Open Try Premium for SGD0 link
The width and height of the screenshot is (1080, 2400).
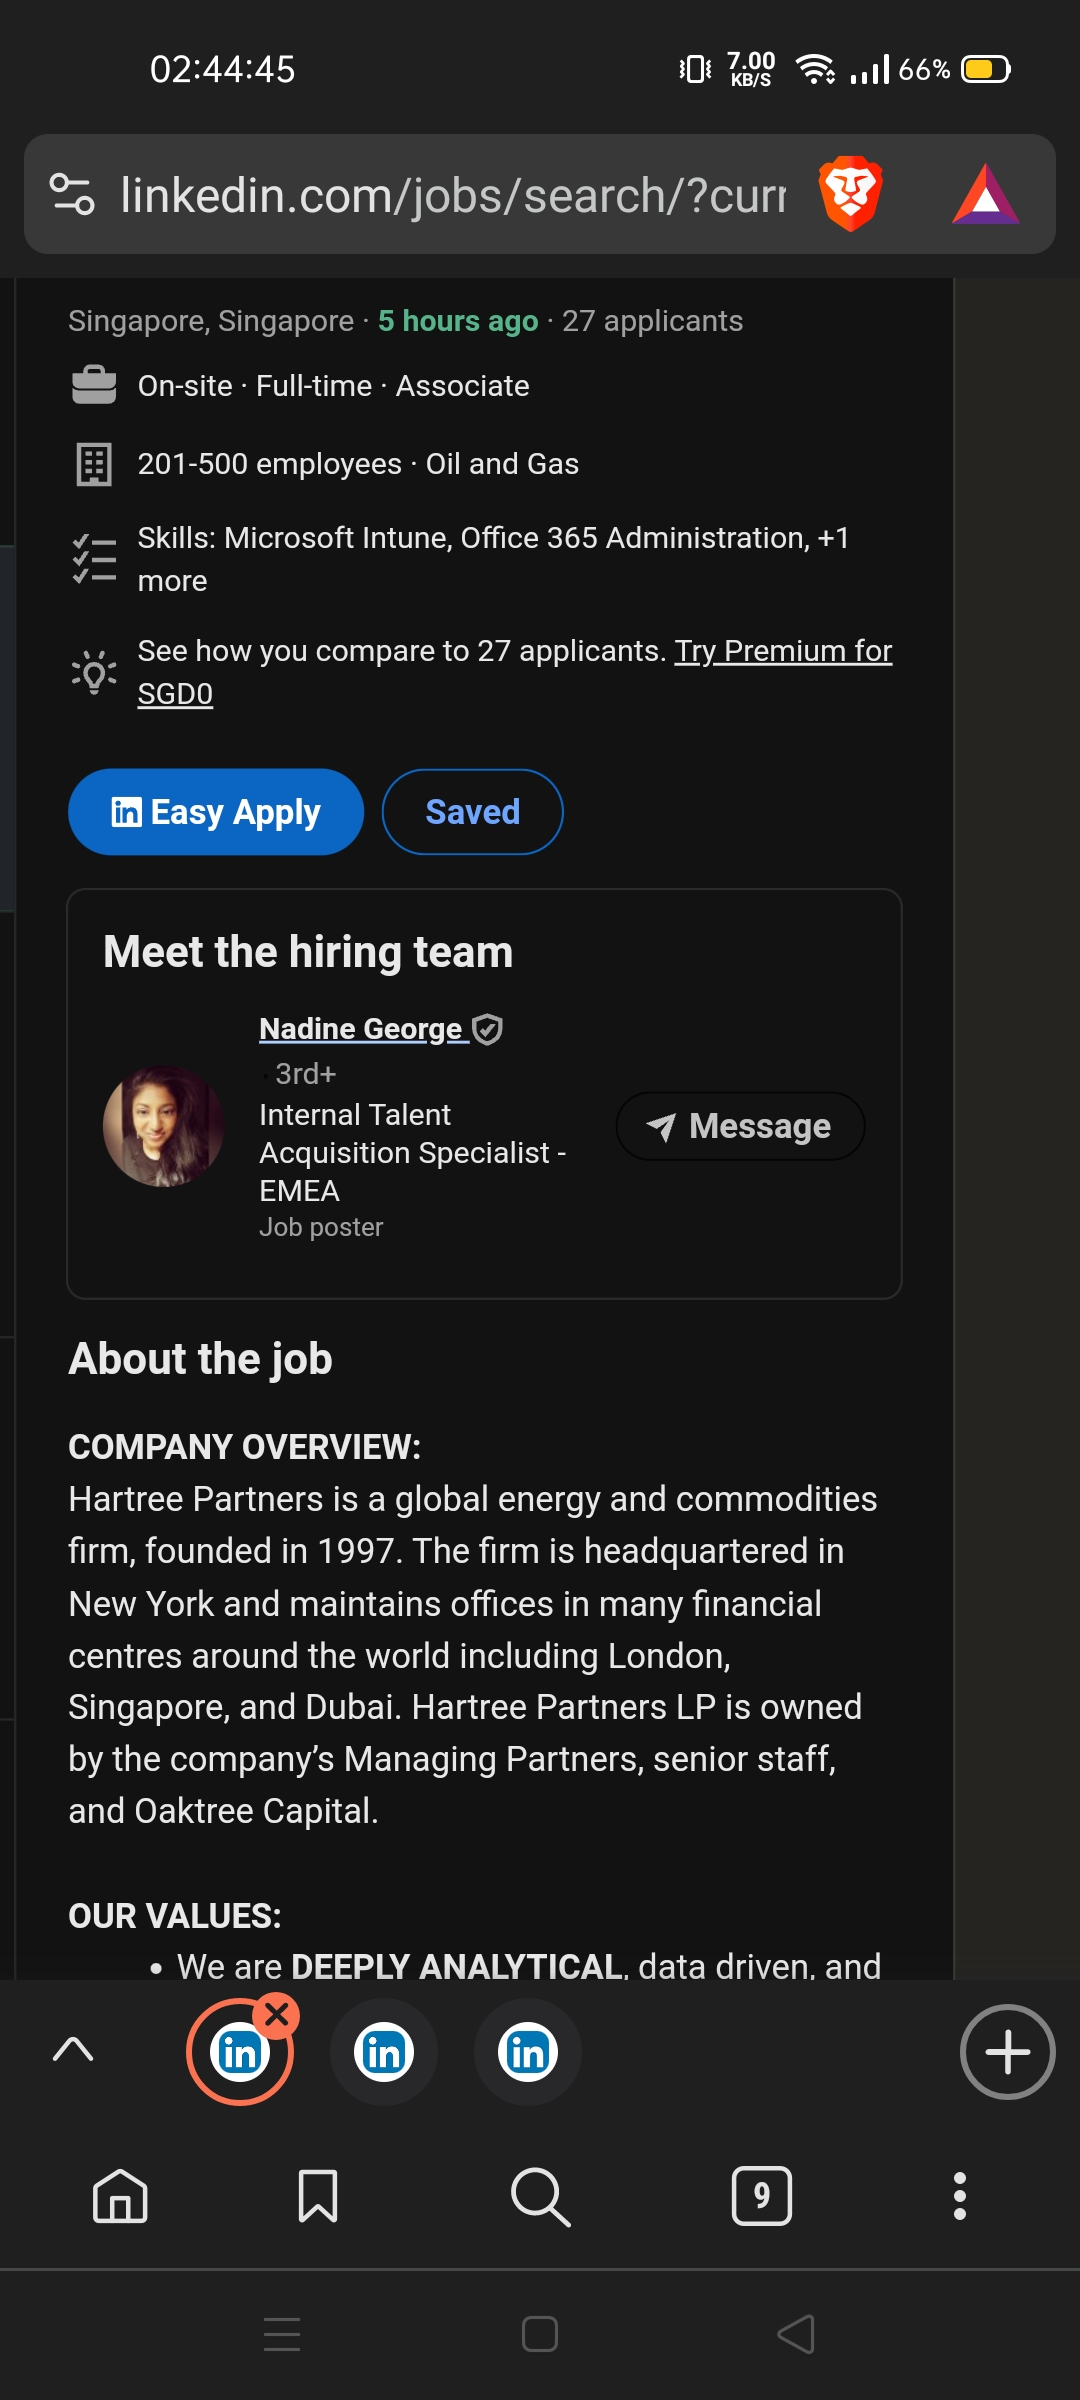(782, 651)
